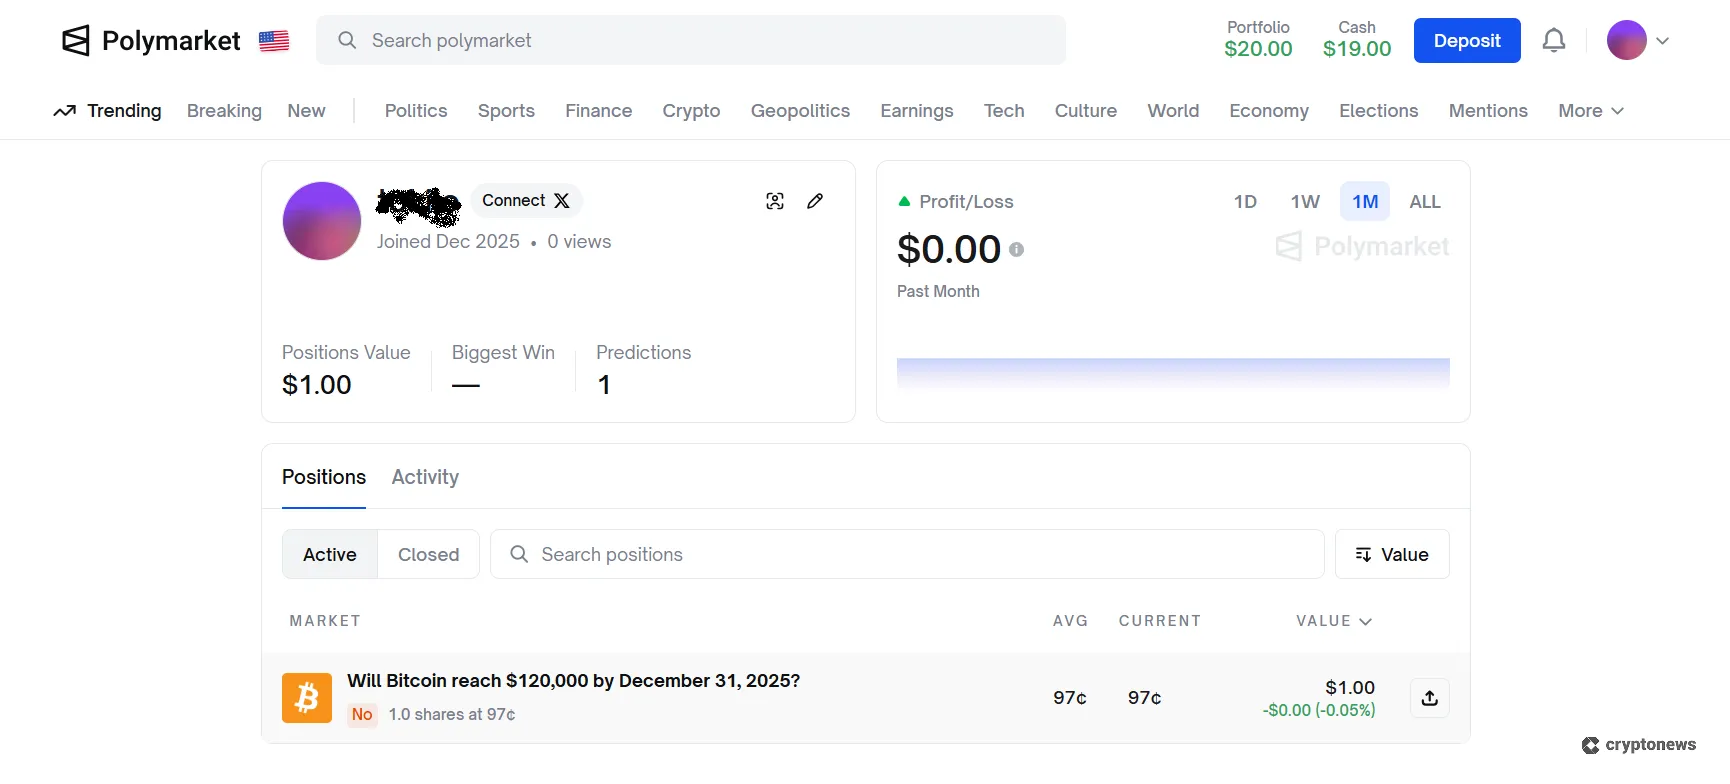Switch to the ALL timeframe
This screenshot has width=1730, height=784.
tap(1424, 202)
